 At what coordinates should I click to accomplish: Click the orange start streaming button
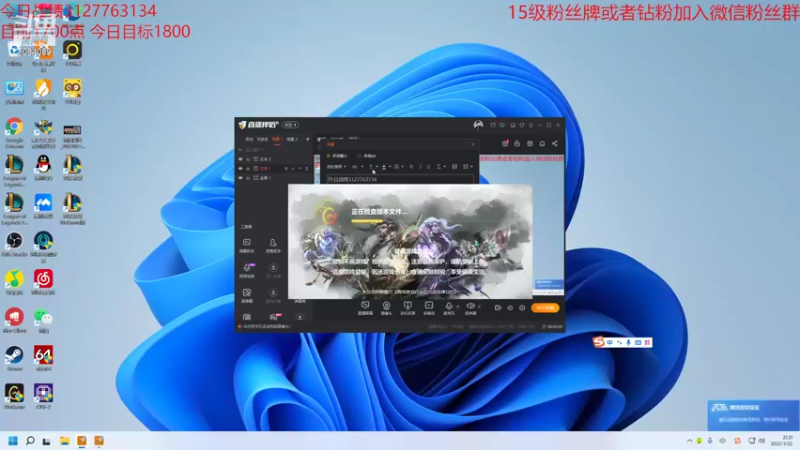(x=545, y=308)
